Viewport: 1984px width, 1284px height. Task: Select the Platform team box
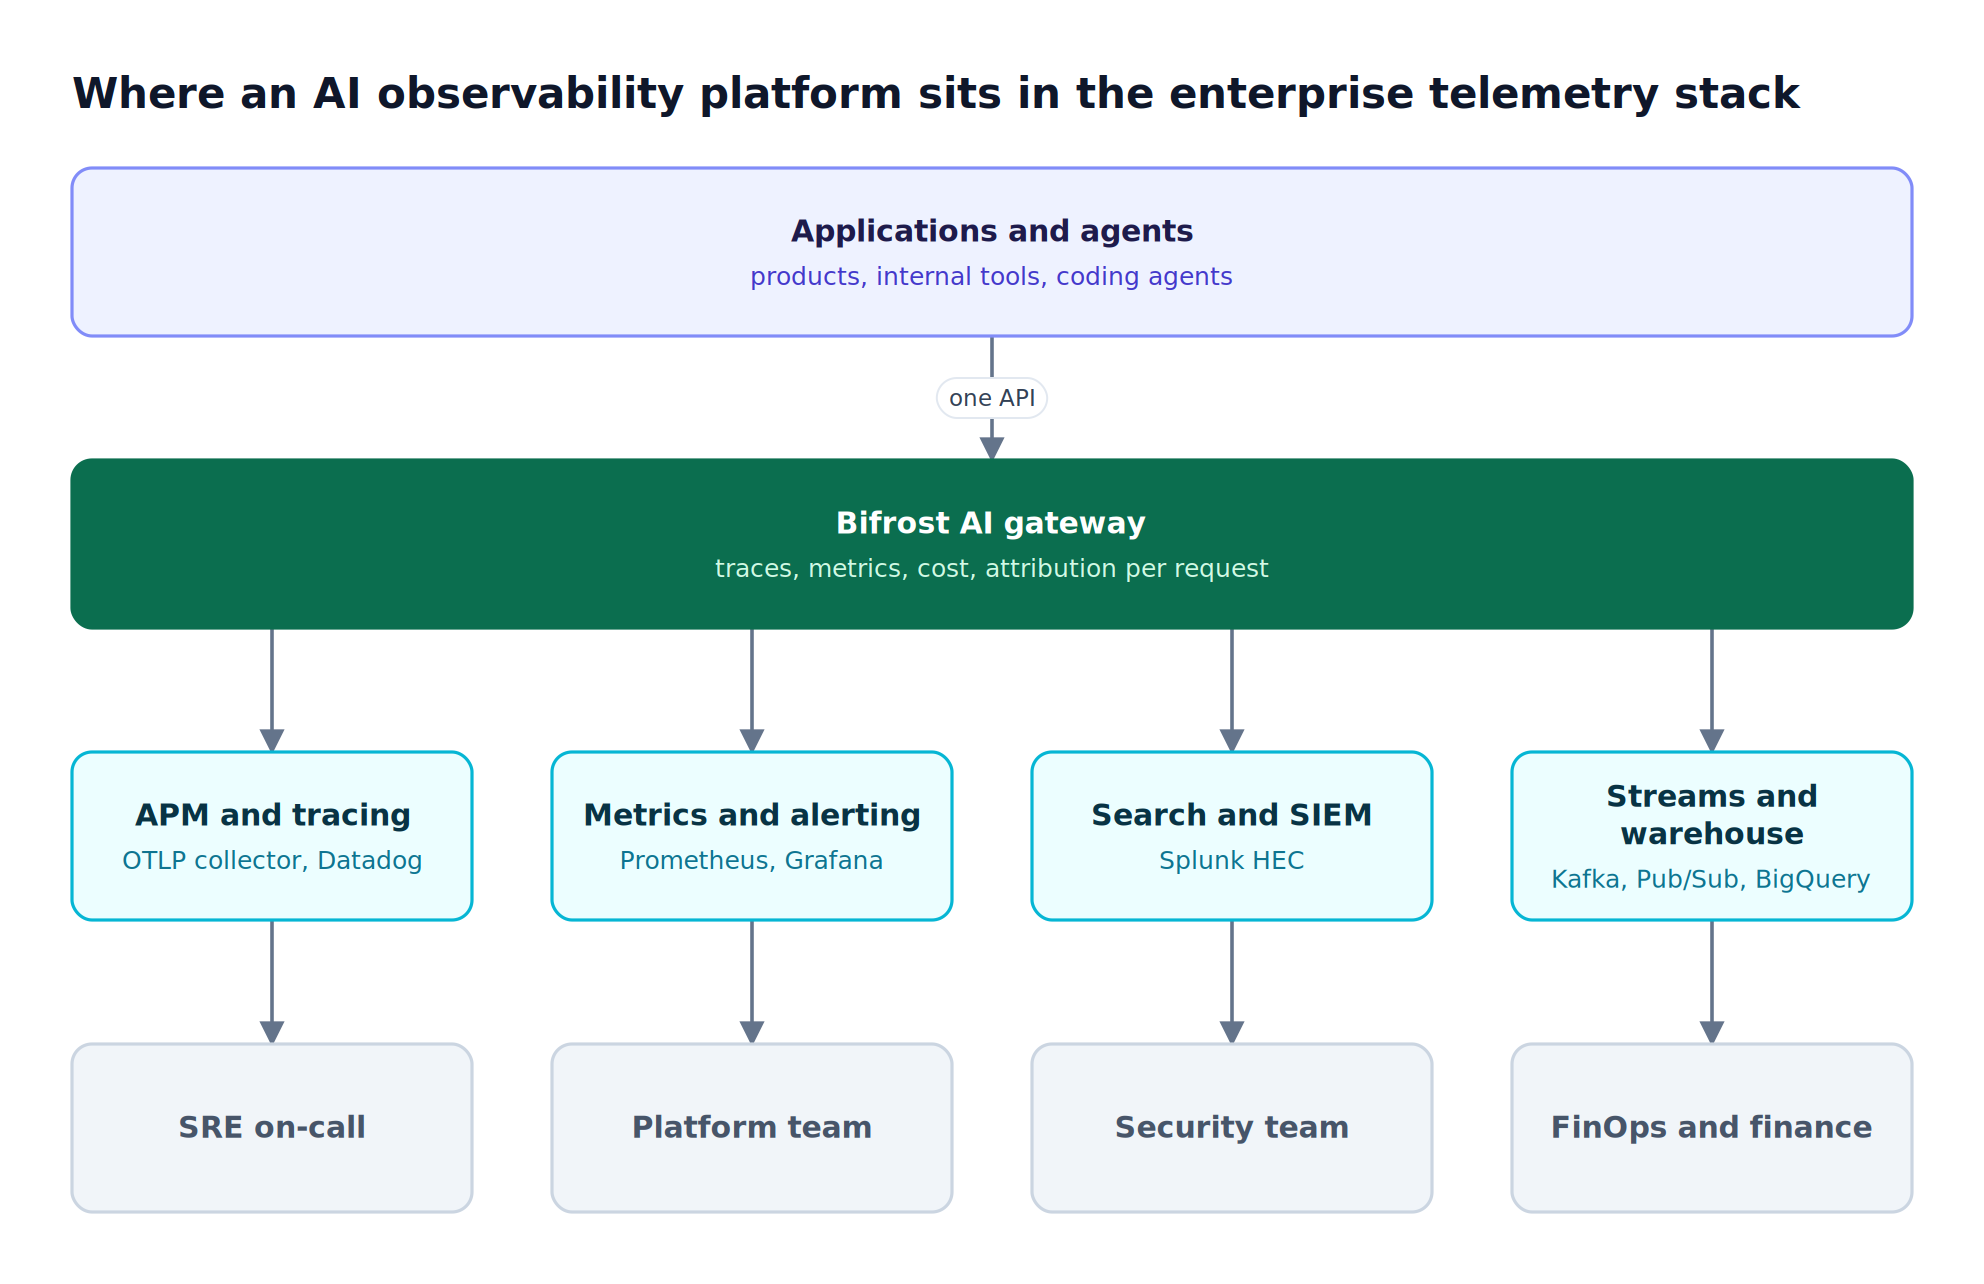[752, 1128]
